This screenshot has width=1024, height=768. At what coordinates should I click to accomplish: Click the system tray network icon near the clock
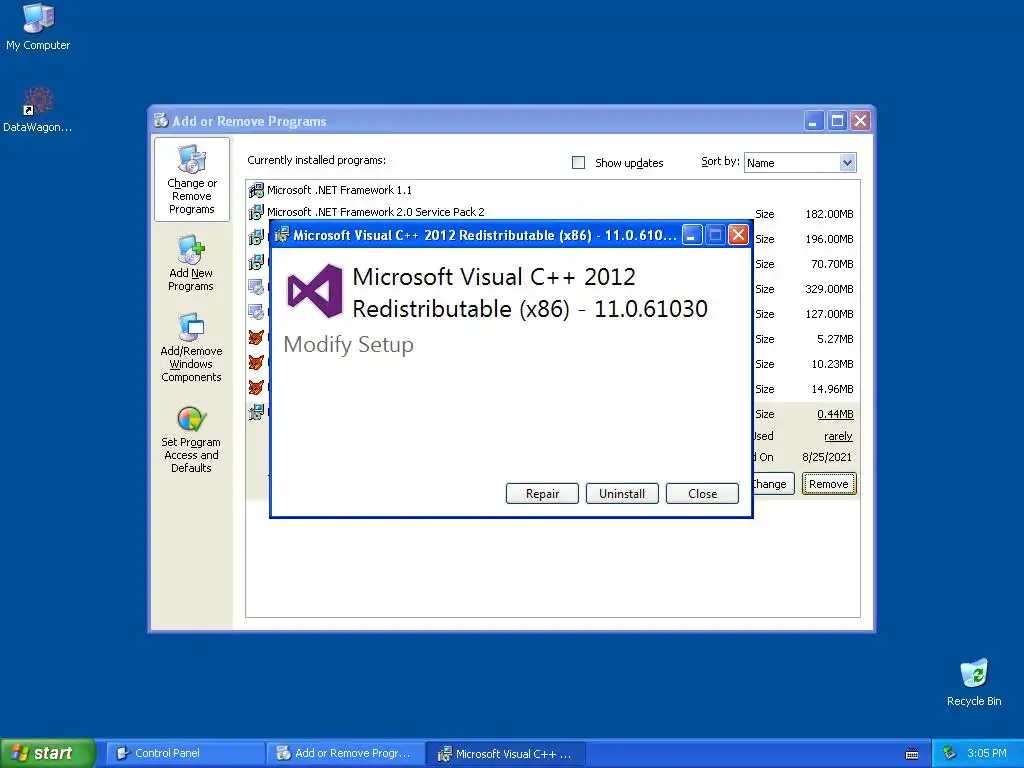coord(950,753)
